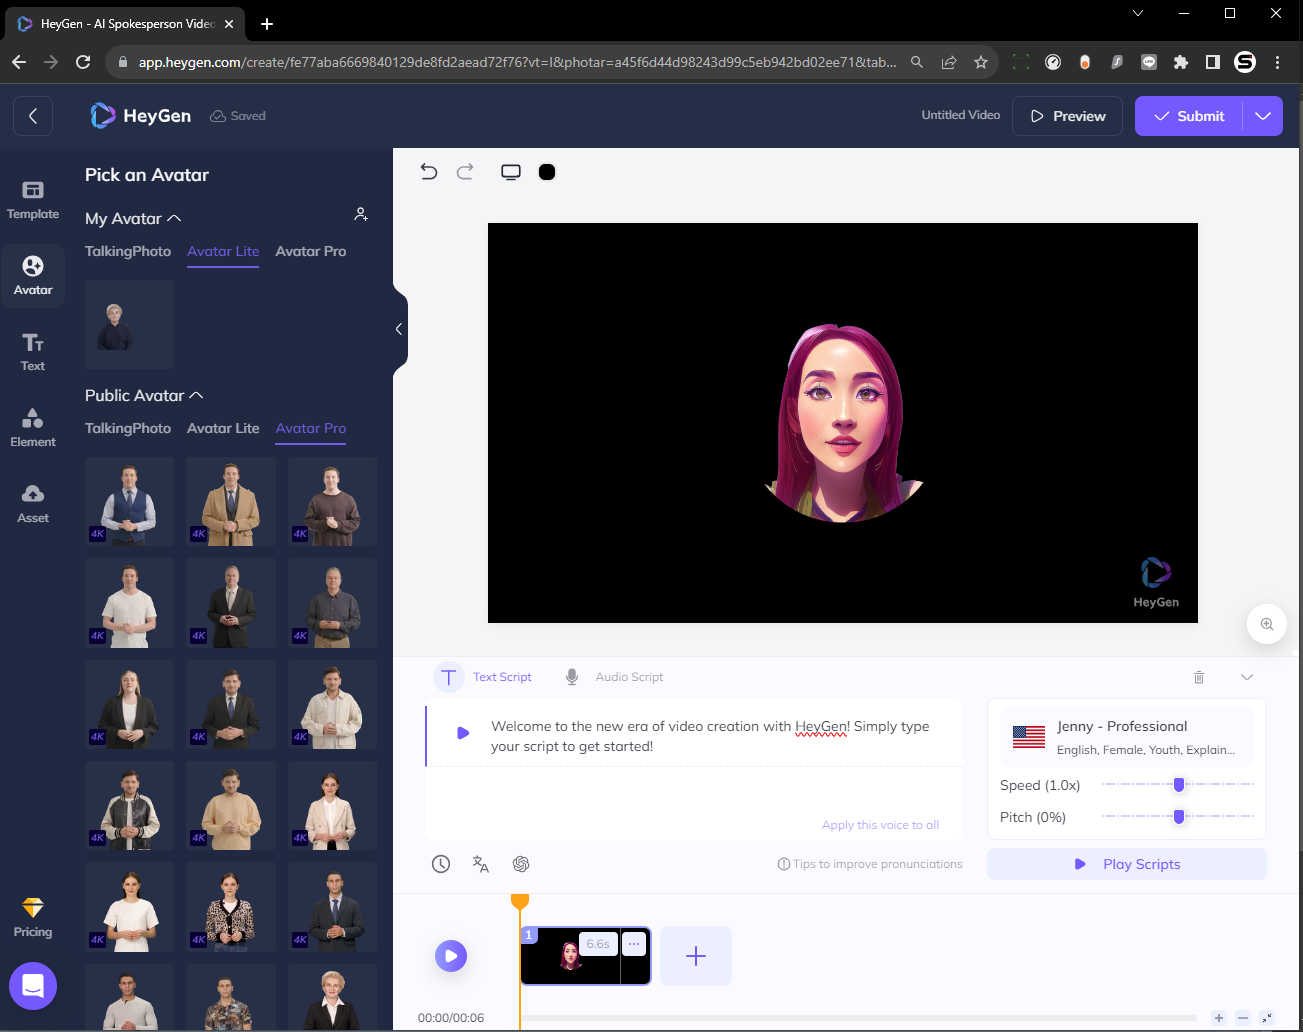Open the Element panel

[33, 428]
